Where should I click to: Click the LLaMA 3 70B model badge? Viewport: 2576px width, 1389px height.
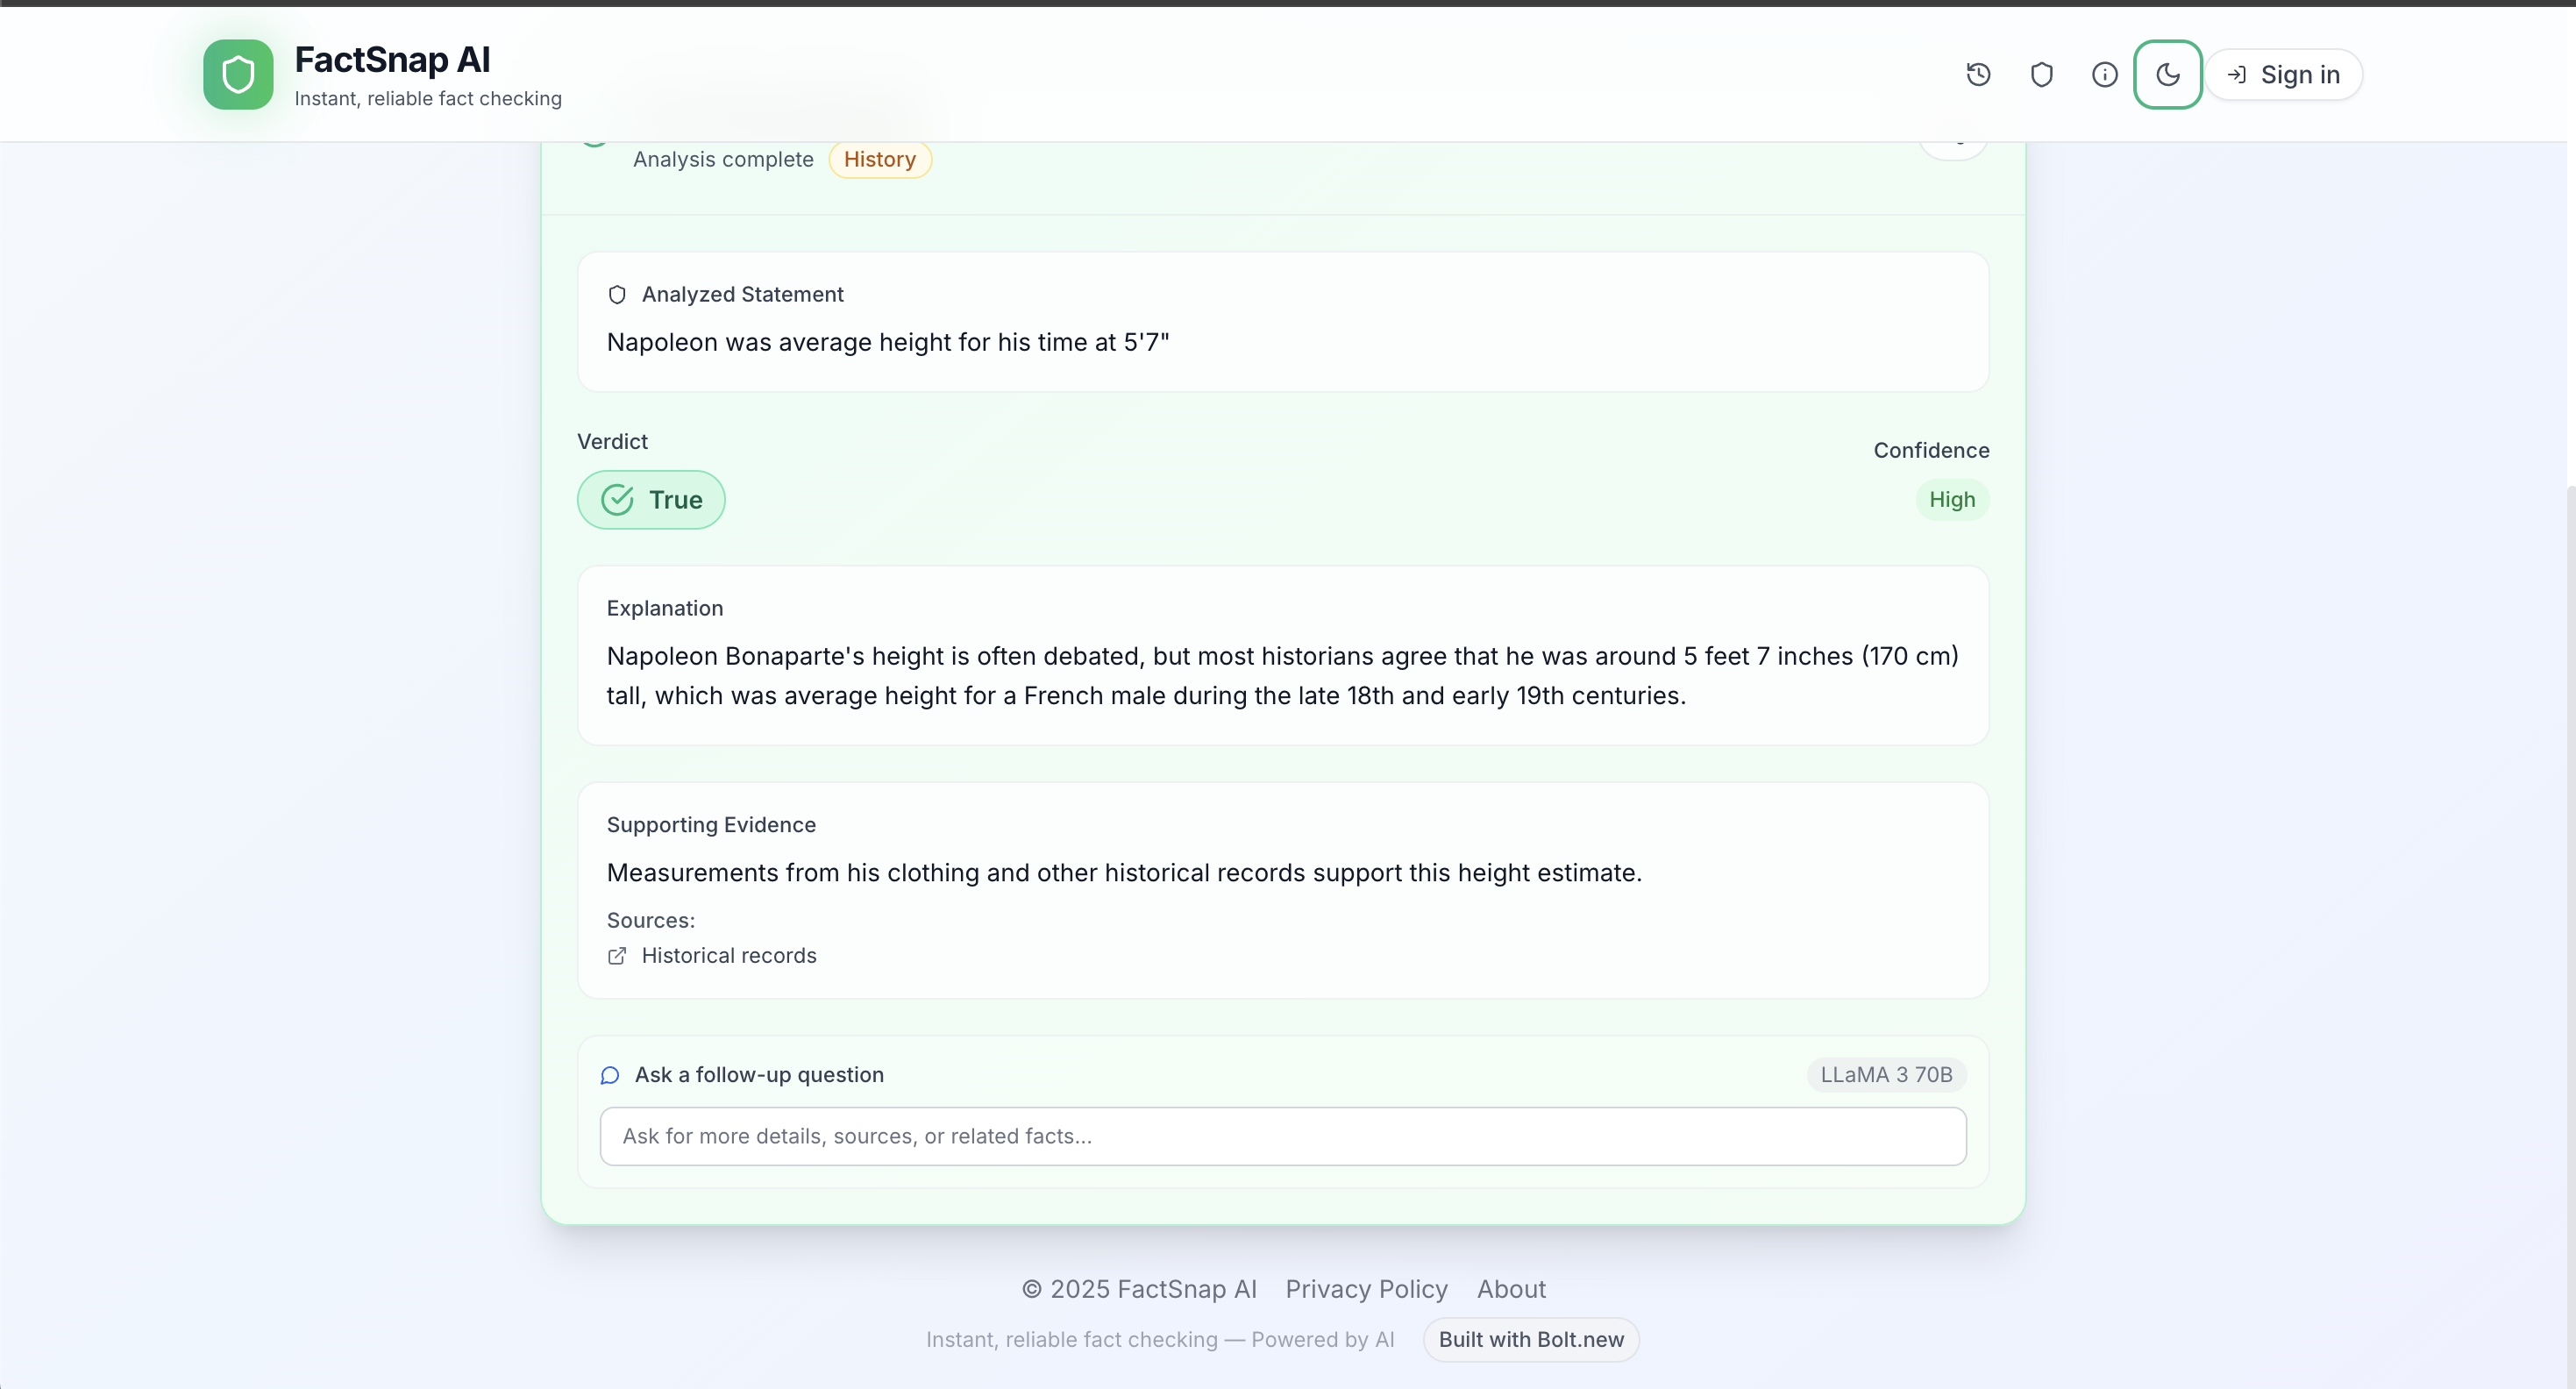click(x=1885, y=1075)
